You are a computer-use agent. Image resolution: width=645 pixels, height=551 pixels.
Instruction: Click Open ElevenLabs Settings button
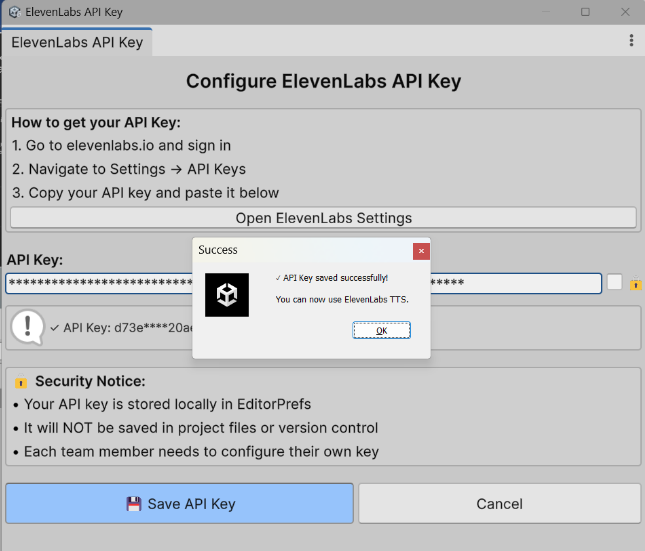click(323, 218)
